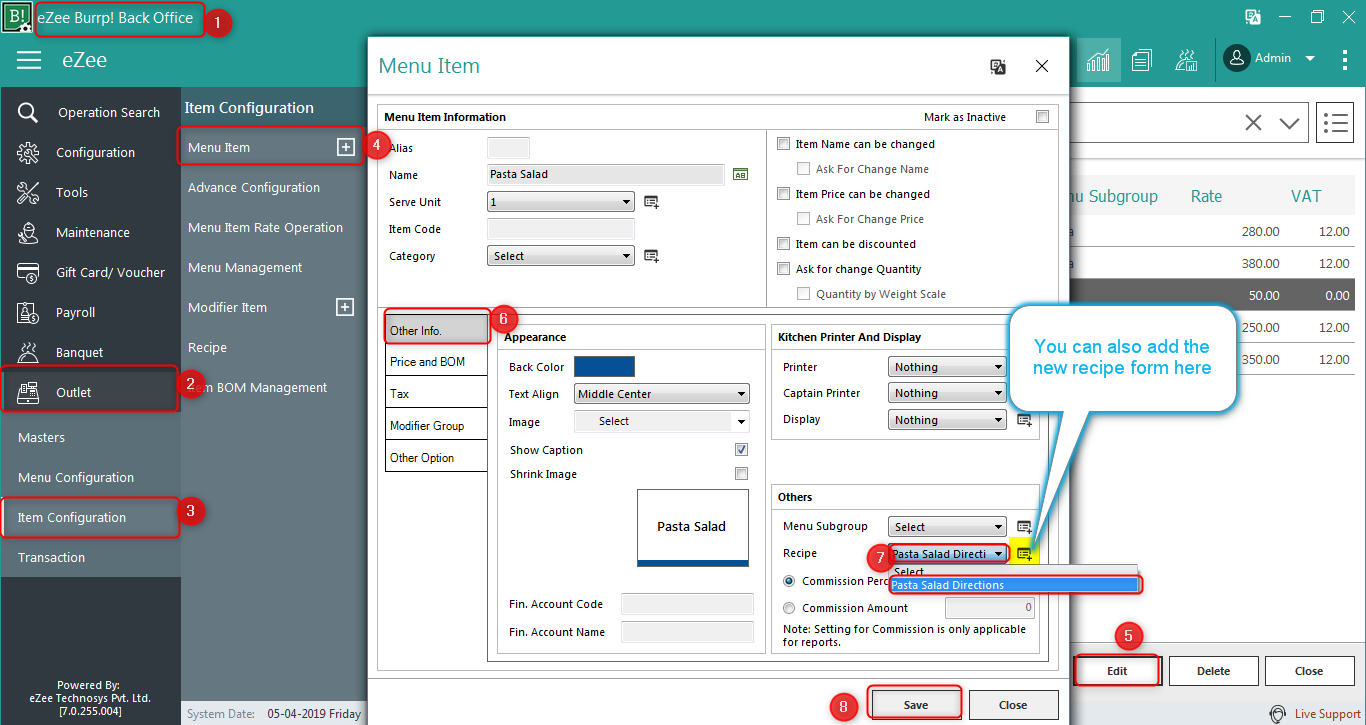
Task: Click the Item Code input field
Action: [x=561, y=229]
